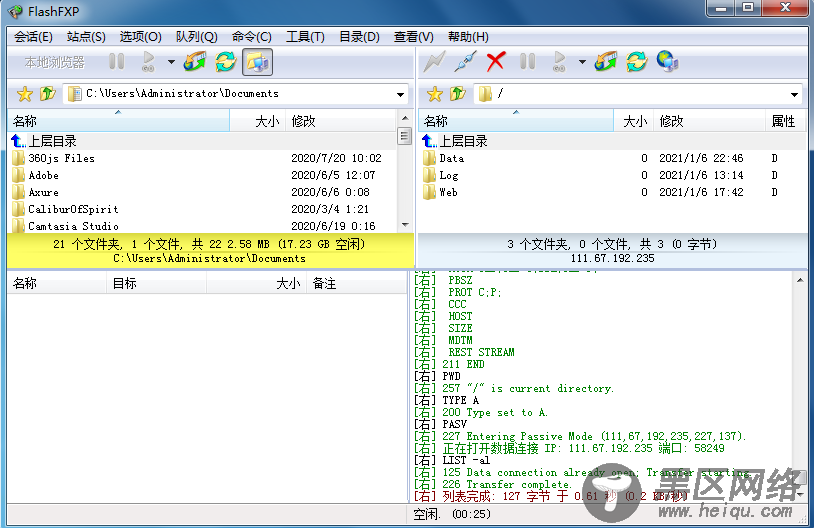Open the 命令(C) menu
The height and width of the screenshot is (528, 814).
pyautogui.click(x=252, y=37)
